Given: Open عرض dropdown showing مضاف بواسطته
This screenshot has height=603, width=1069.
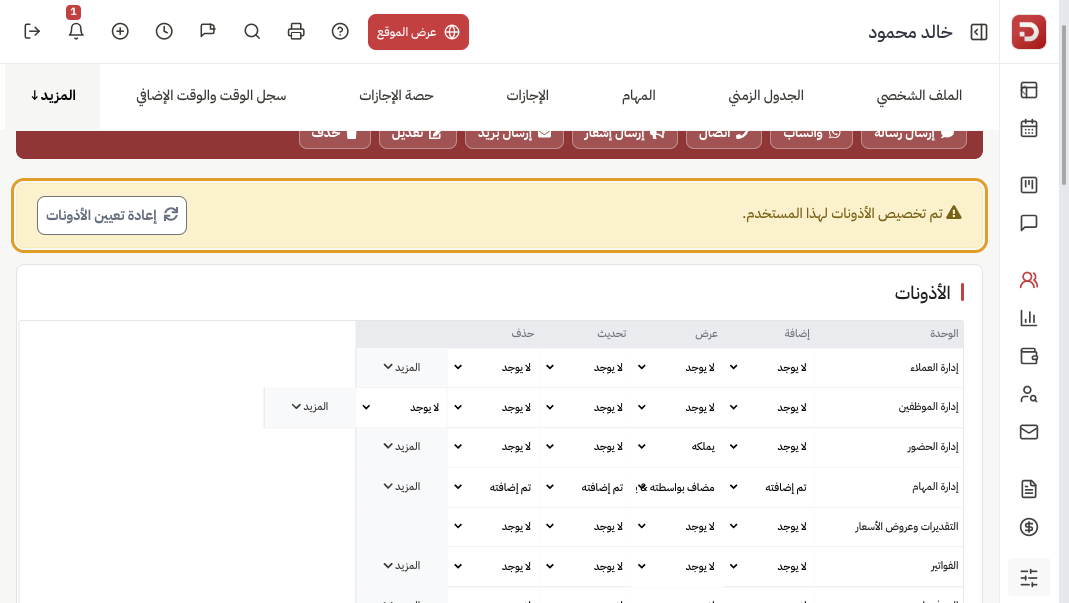Looking at the screenshot, I should [677, 487].
